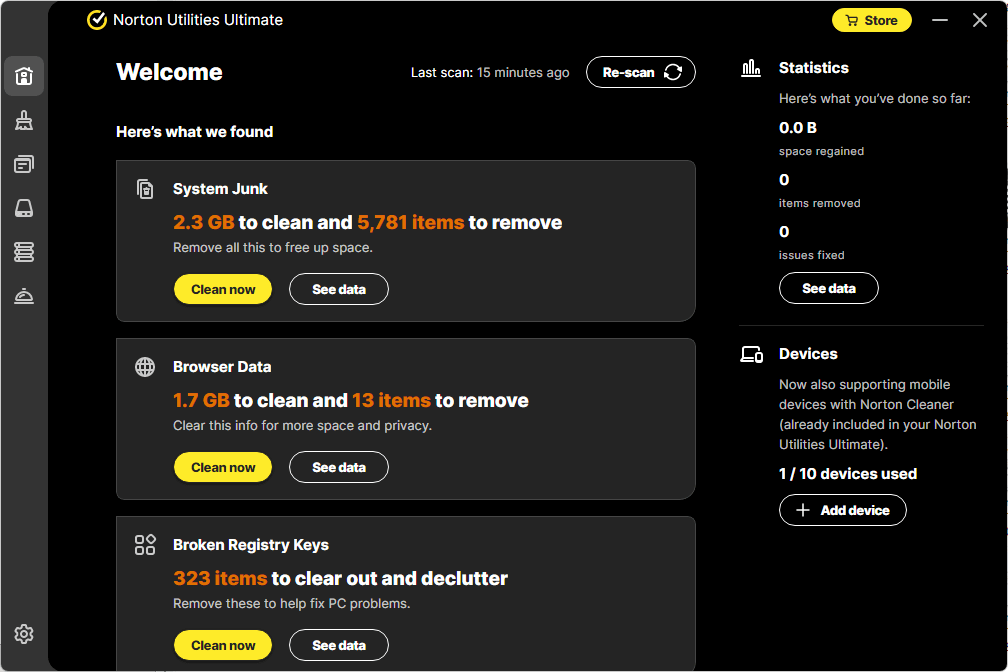Add device in Devices section

pos(843,510)
